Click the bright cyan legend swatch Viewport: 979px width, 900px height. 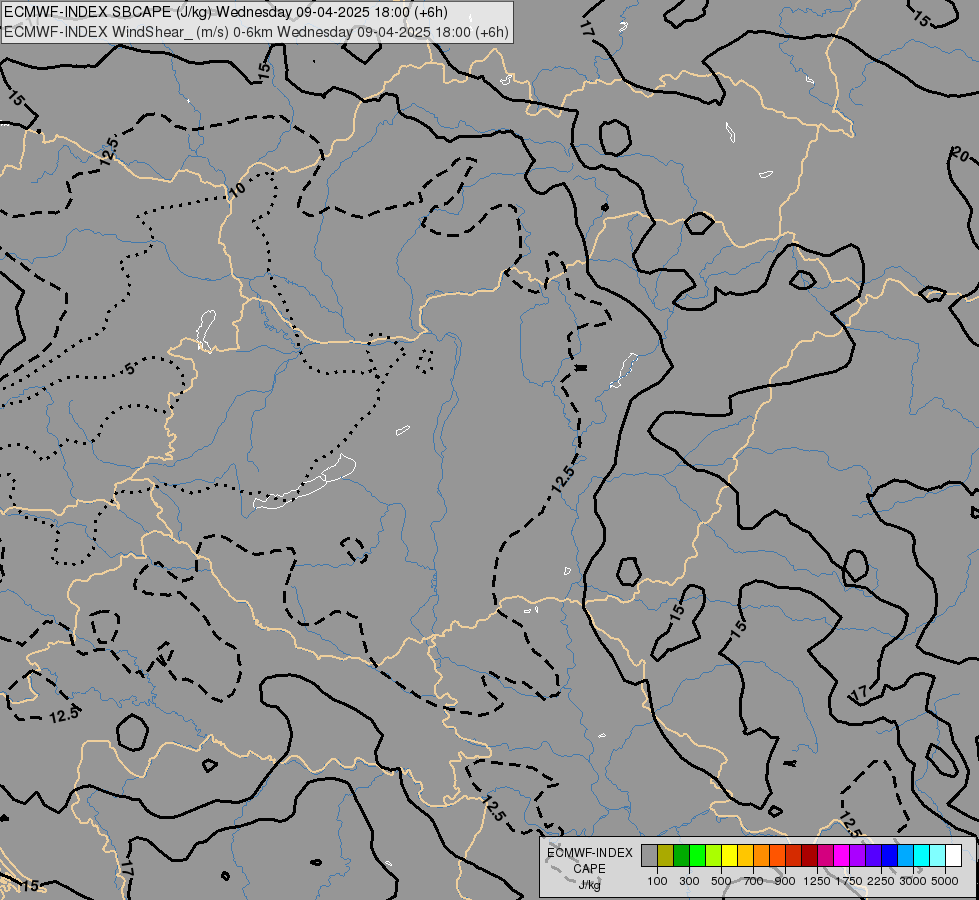(922, 855)
